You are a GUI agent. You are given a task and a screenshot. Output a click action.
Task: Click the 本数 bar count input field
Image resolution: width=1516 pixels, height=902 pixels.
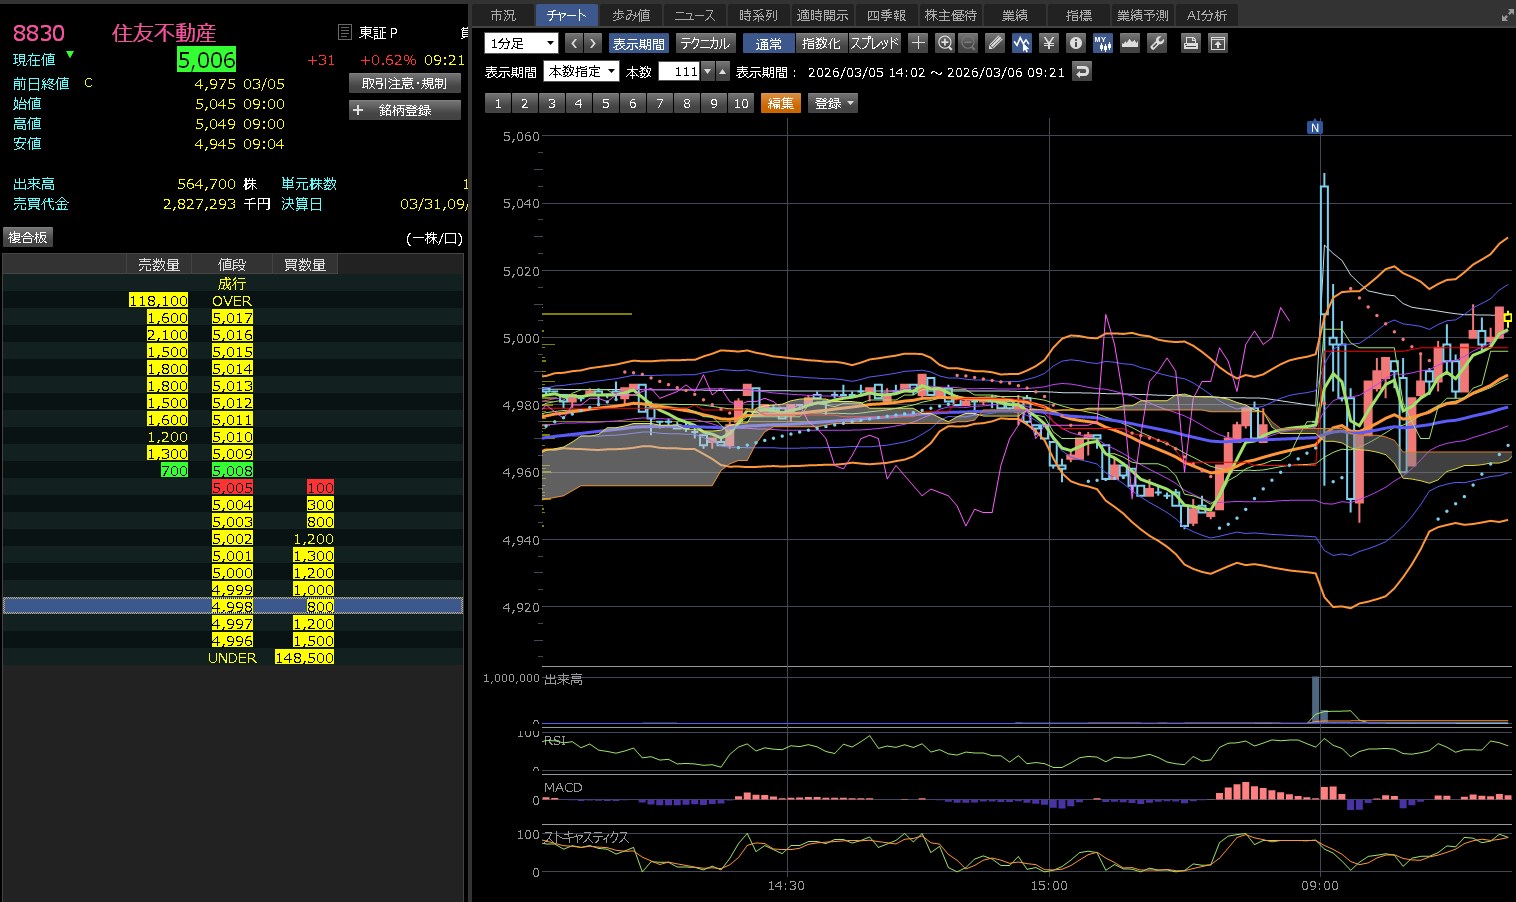(679, 71)
